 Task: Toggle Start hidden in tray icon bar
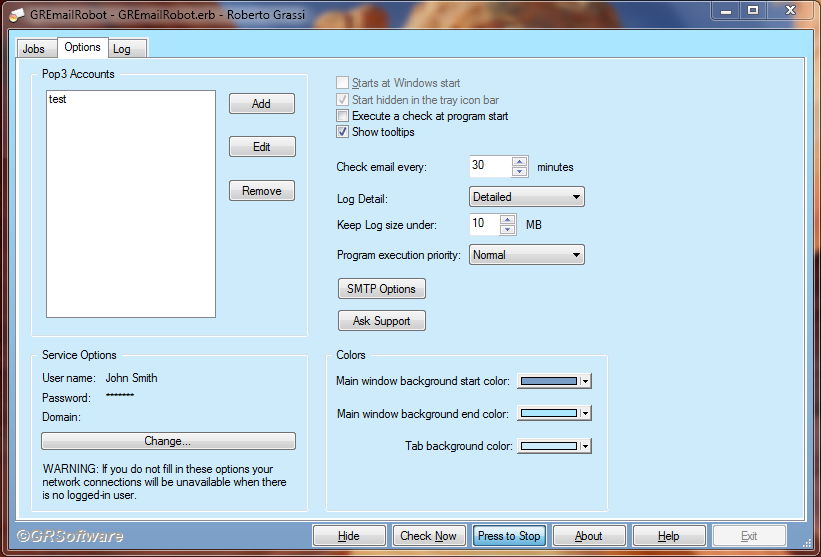(x=343, y=100)
